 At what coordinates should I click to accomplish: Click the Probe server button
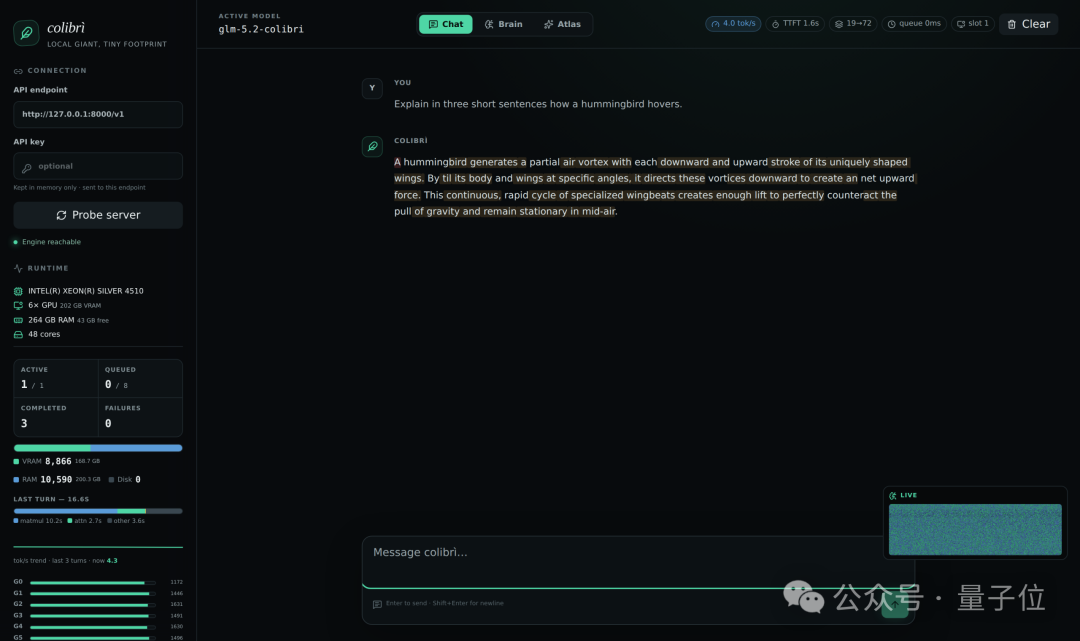tap(98, 215)
